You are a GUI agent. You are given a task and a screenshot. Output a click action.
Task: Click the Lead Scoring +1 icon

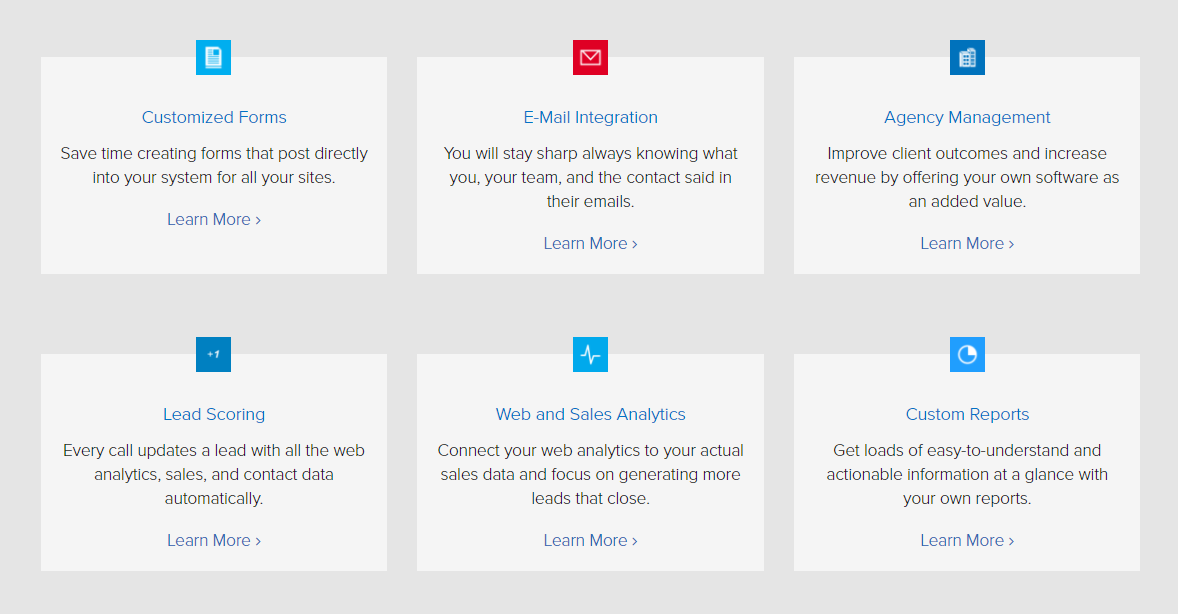point(213,354)
